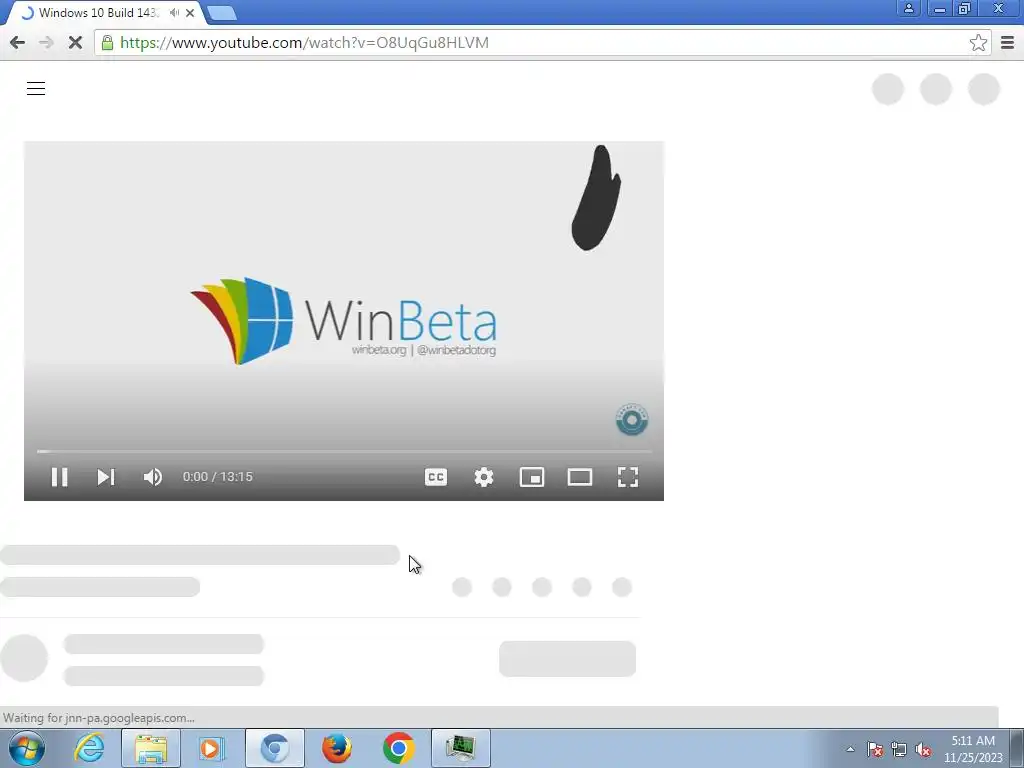The width and height of the screenshot is (1024, 768).
Task: Open YouTube hamburger guide menu
Action: click(x=36, y=88)
